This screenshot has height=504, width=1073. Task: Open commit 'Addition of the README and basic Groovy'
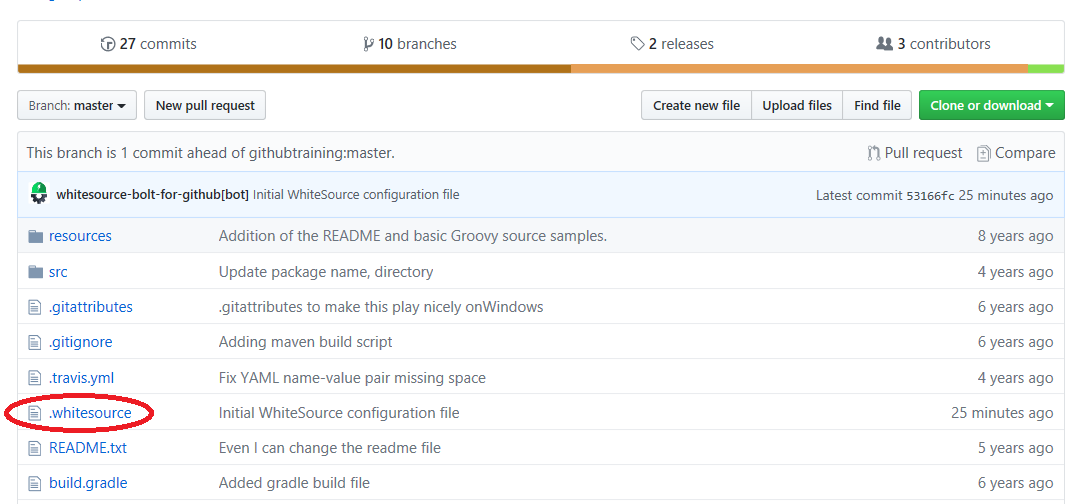pos(413,236)
